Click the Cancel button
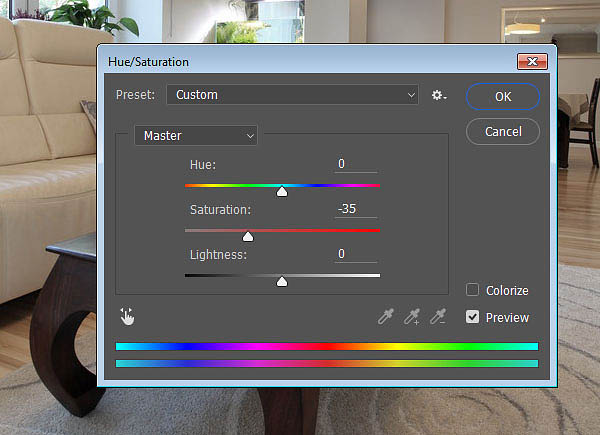Screen dimensions: 600x435 click(x=503, y=132)
